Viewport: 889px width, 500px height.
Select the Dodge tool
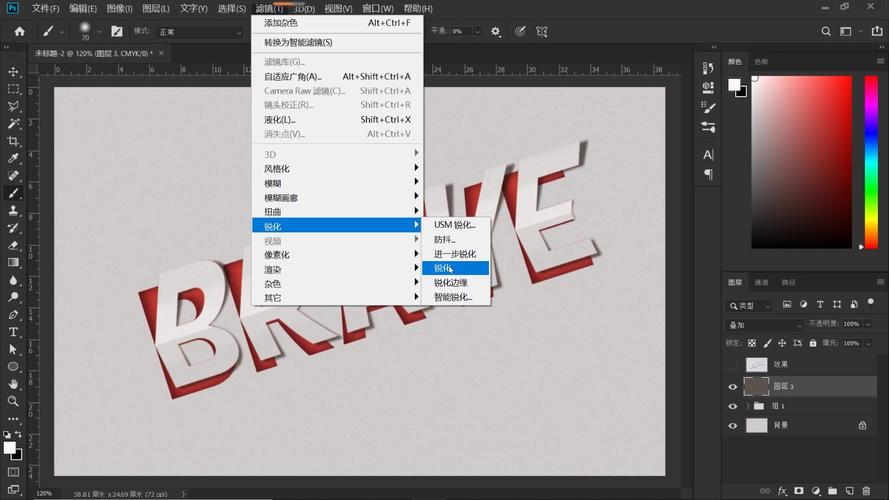(13, 297)
